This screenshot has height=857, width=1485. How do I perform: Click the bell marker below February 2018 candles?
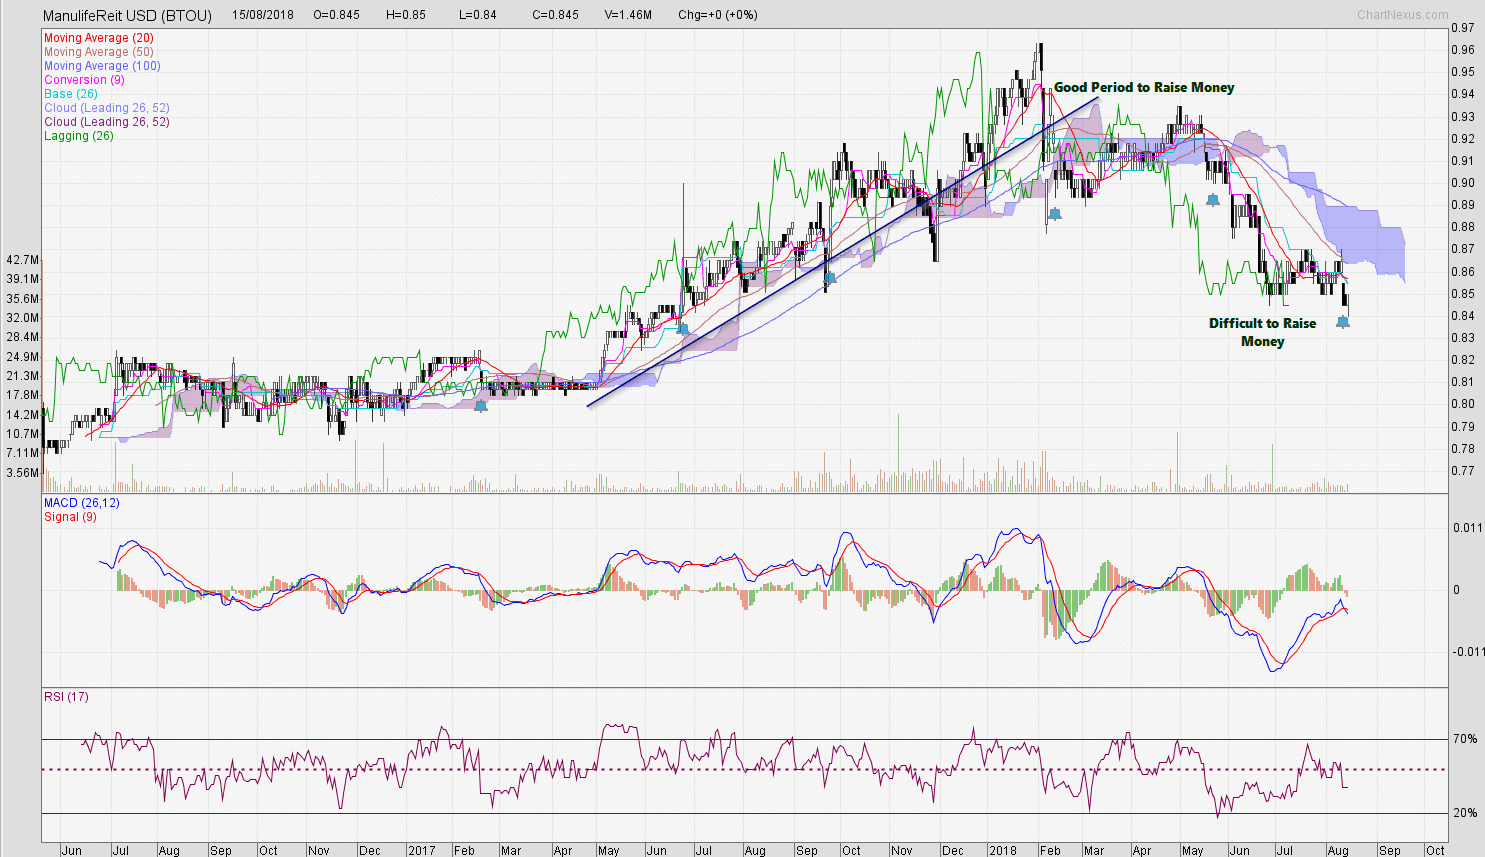(1055, 214)
